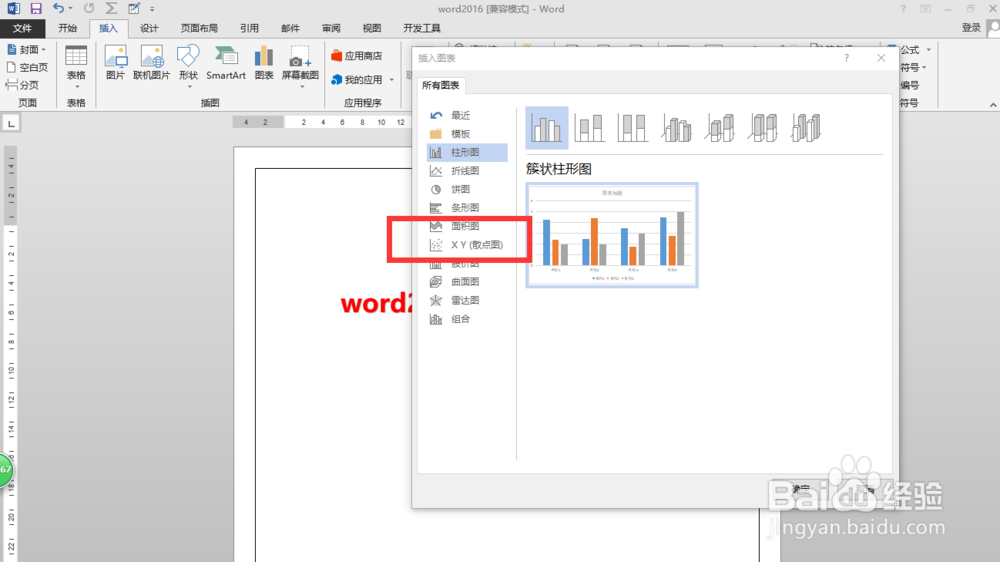This screenshot has height=562, width=1000.
Task: Switch to Developer (开发工具) tab
Action: click(422, 28)
